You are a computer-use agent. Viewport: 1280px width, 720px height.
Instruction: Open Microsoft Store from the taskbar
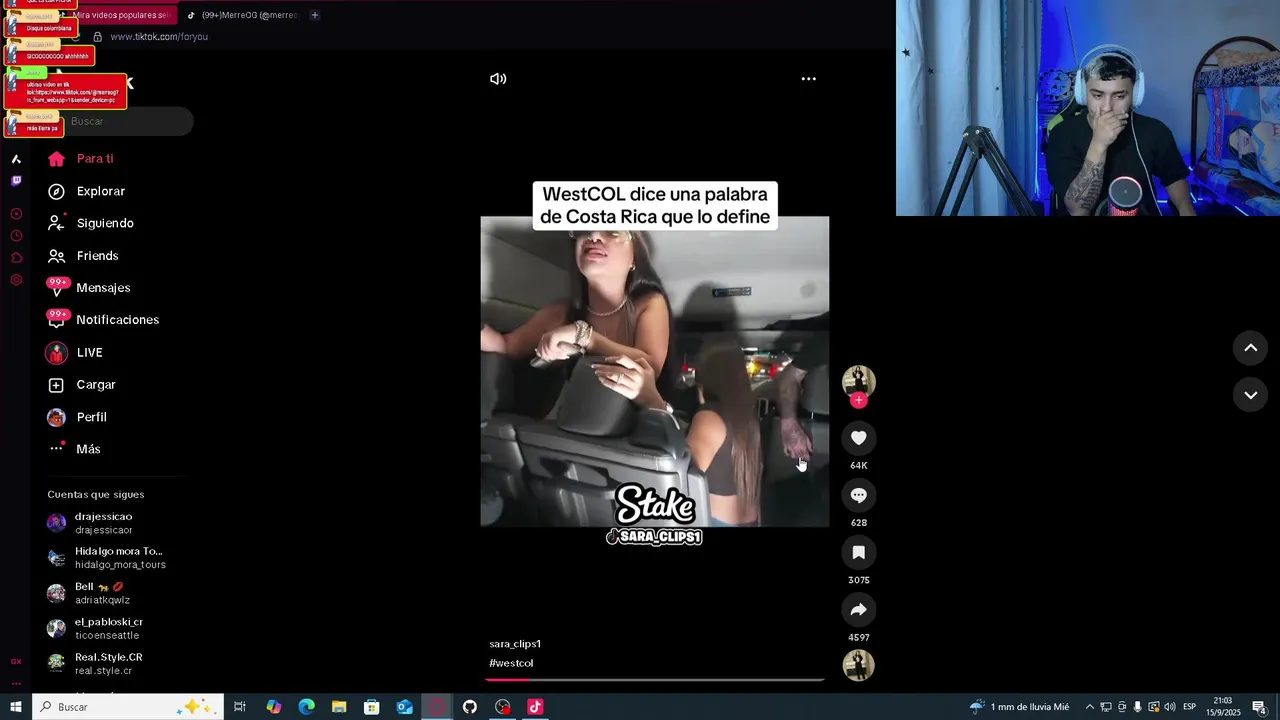point(372,707)
